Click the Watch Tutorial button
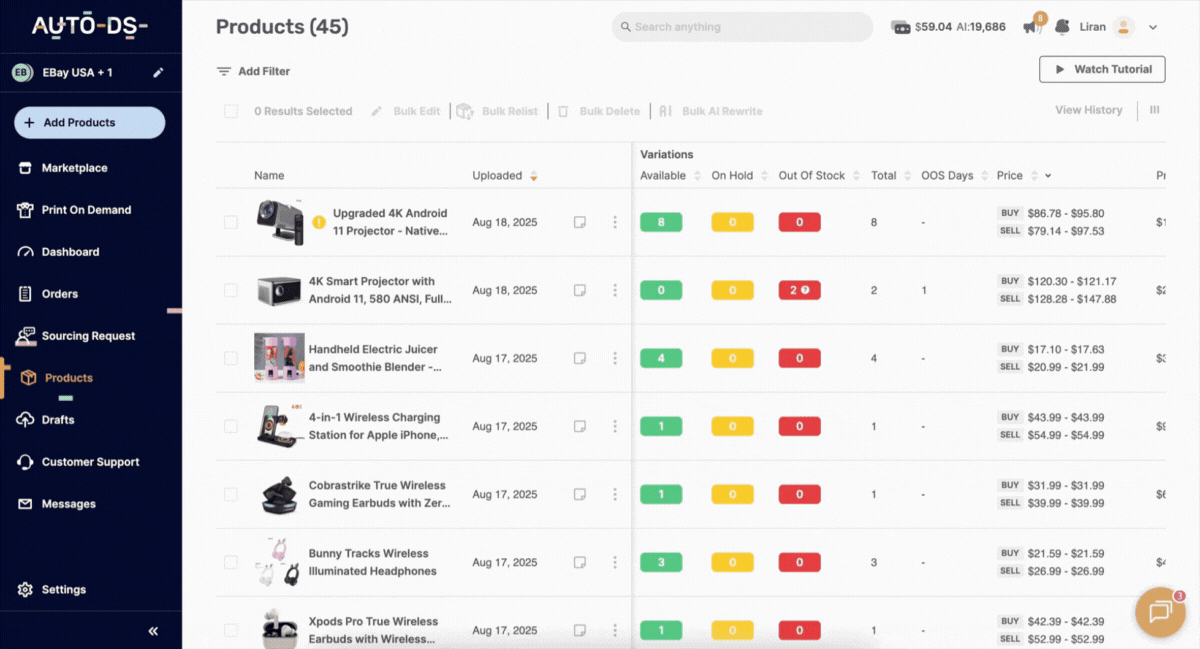1200x649 pixels. 1102,69
